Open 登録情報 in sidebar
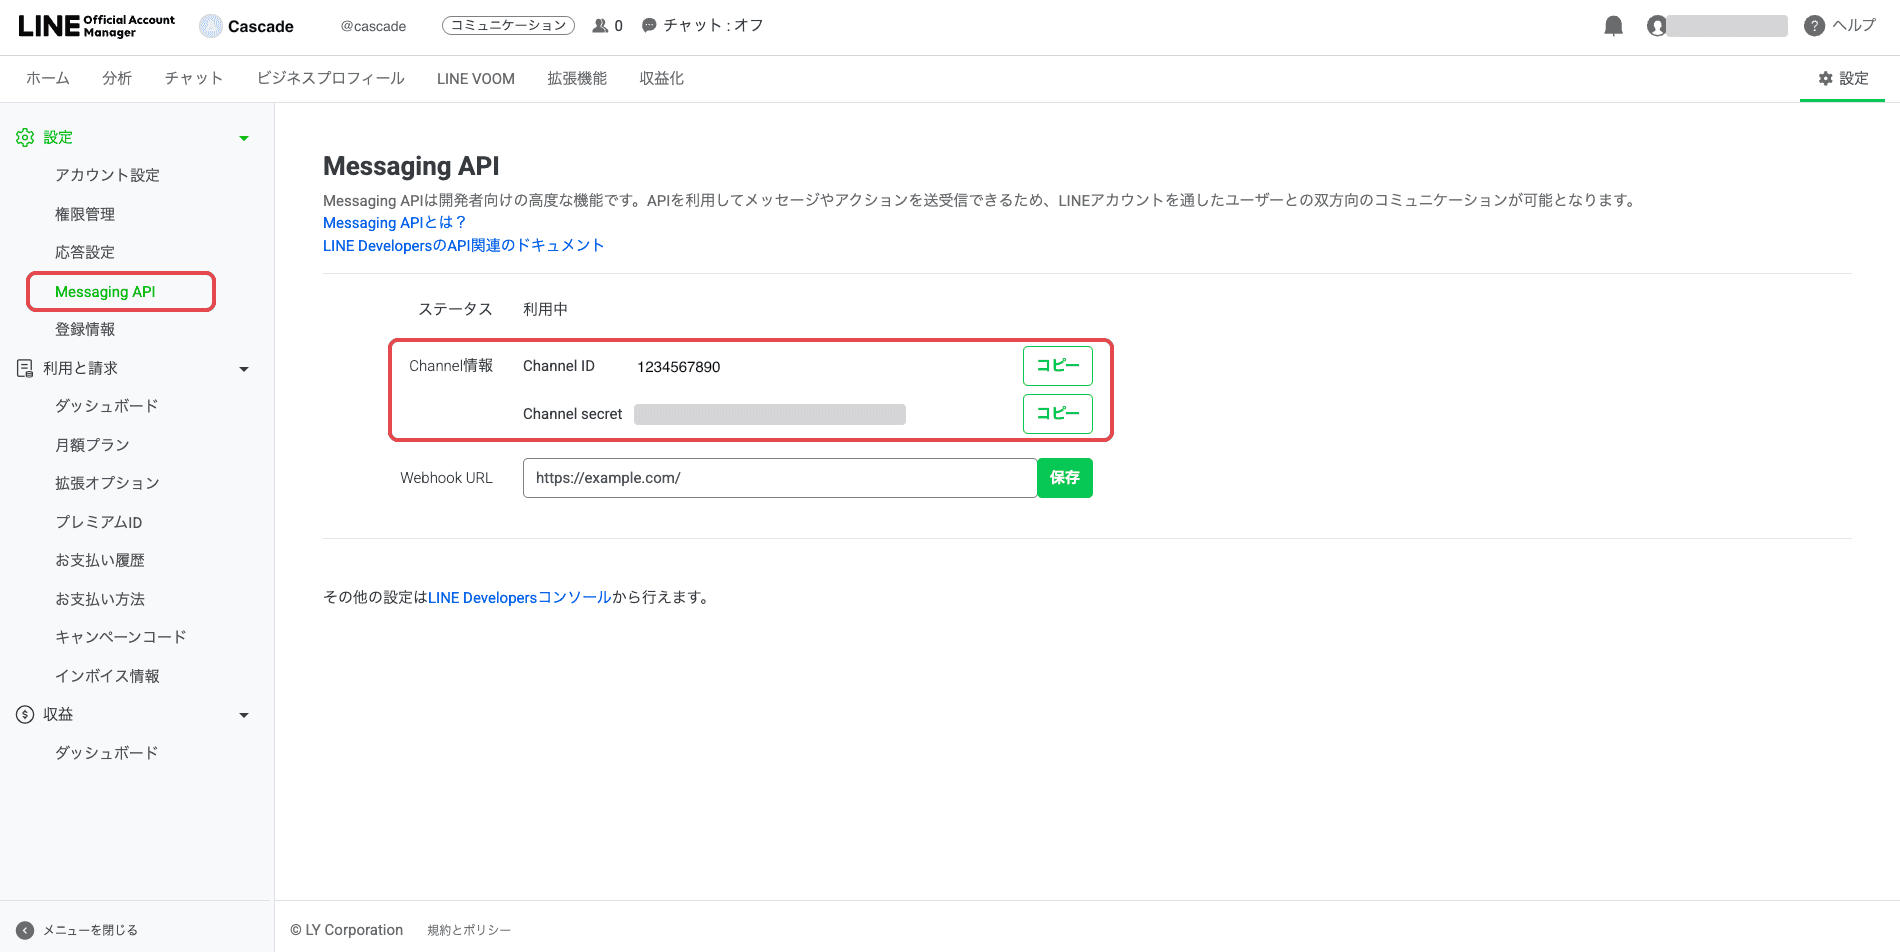1900x952 pixels. tap(85, 329)
